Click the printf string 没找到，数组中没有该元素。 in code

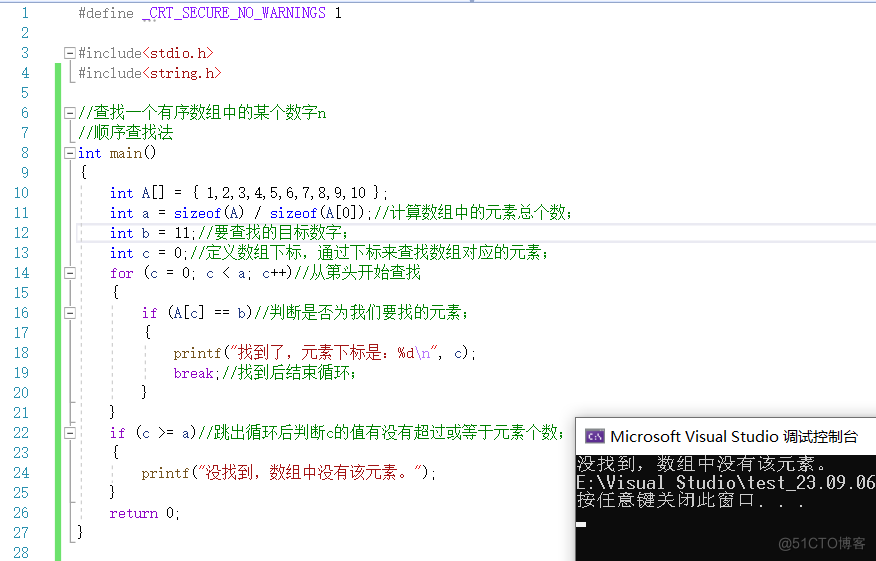[309, 473]
